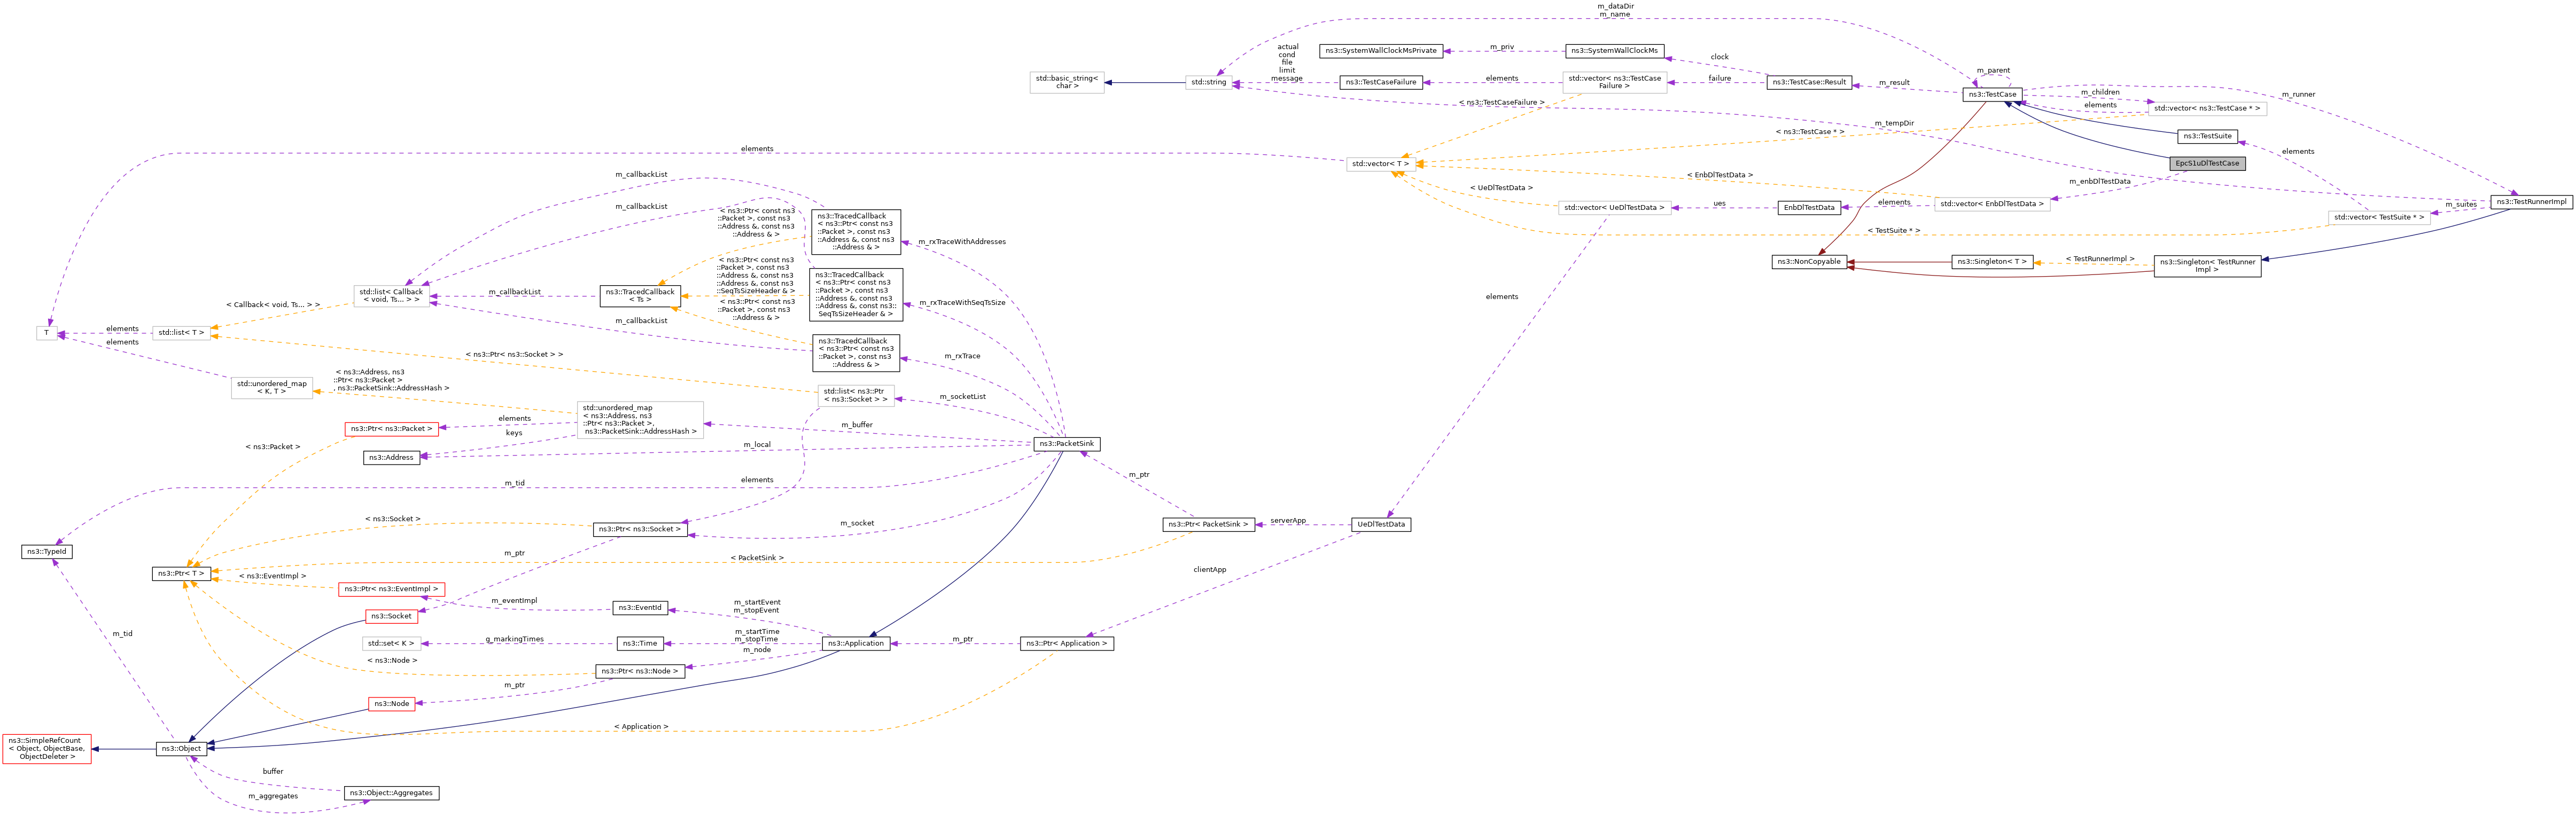This screenshot has width=2576, height=816.
Task: Open the ns3::TypeId node
Action: (x=47, y=552)
